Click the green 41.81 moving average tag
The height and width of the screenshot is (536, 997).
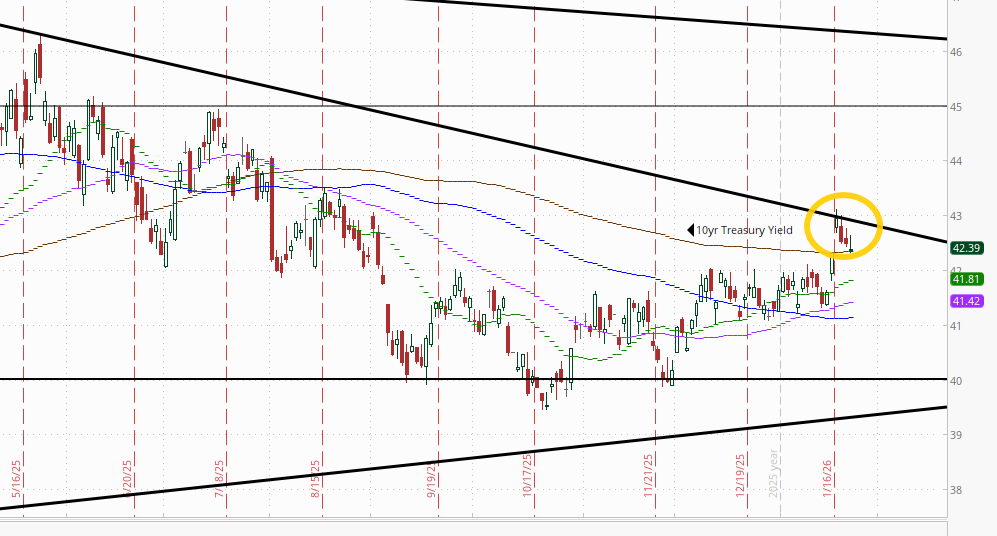click(x=966, y=279)
